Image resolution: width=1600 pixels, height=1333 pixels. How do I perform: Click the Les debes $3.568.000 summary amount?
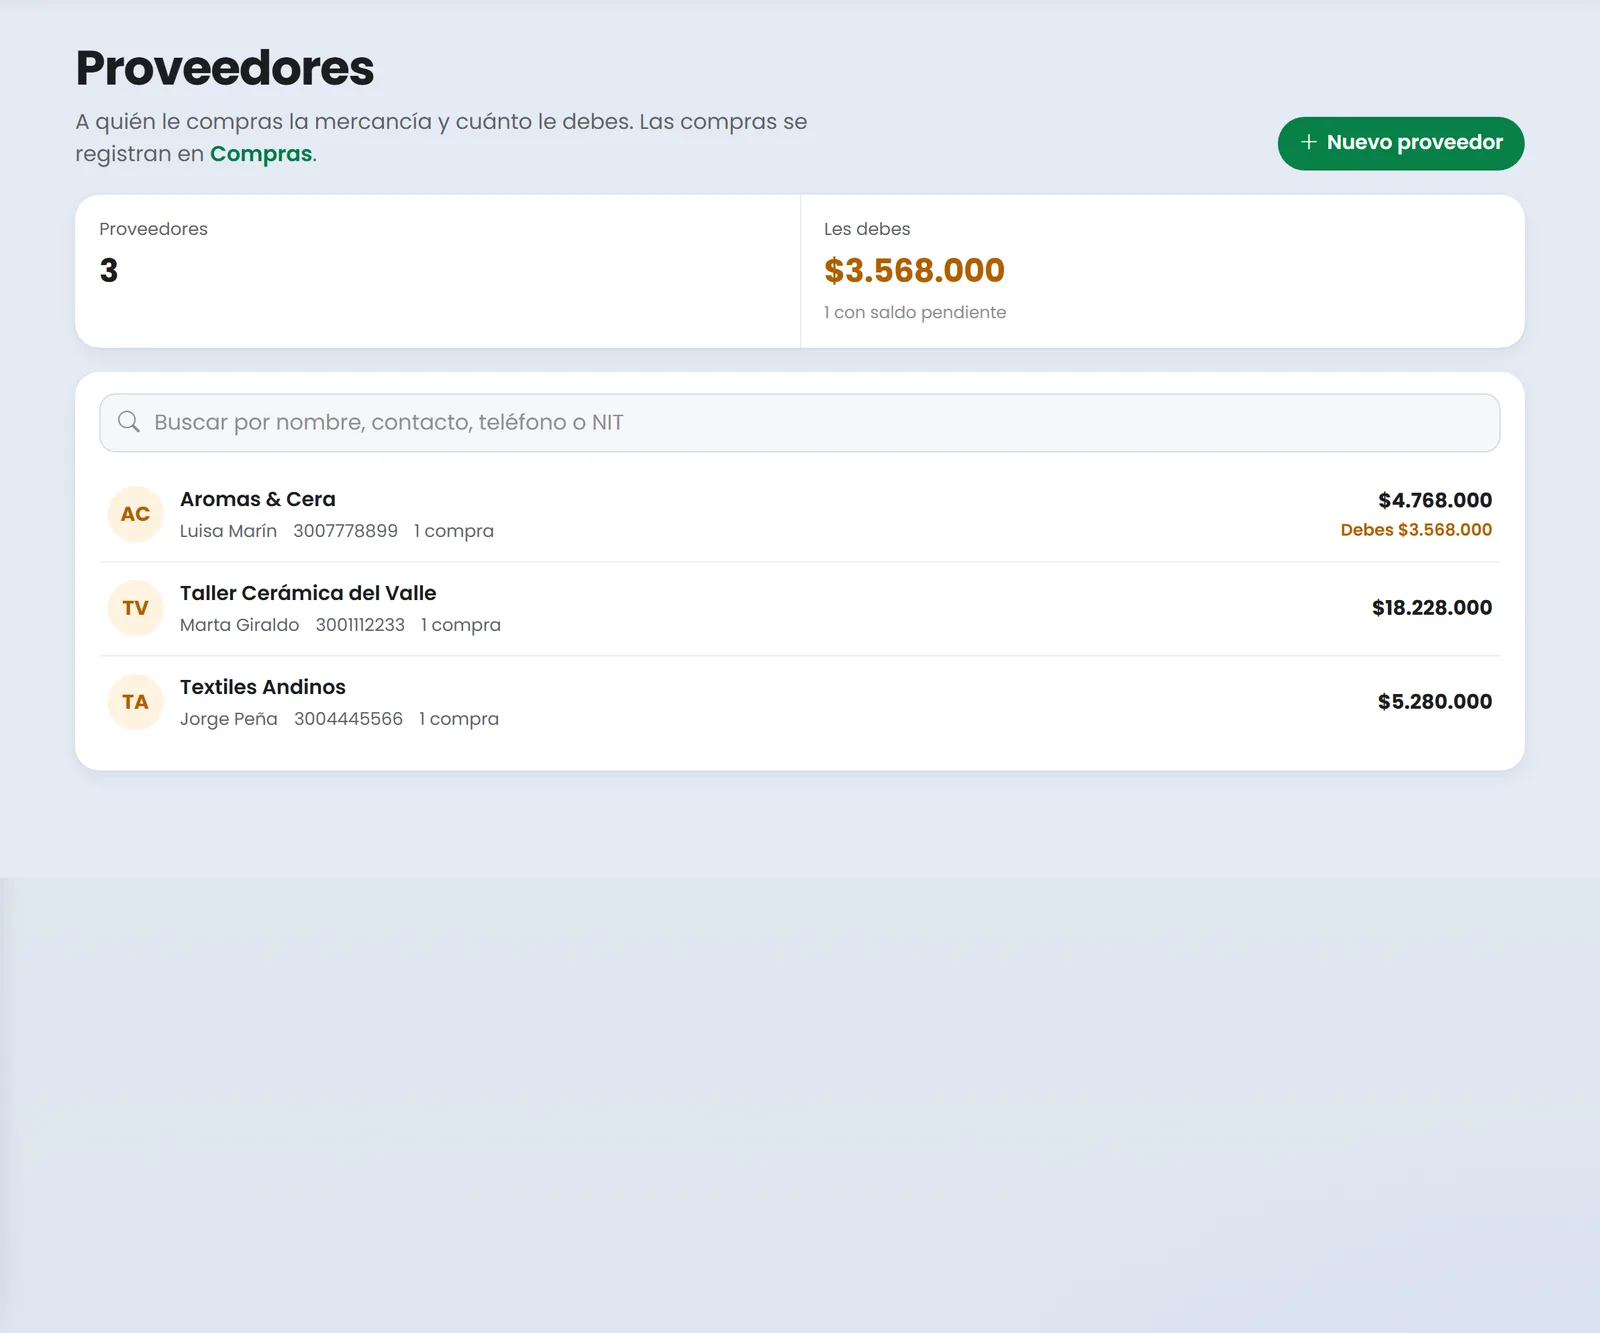click(914, 270)
